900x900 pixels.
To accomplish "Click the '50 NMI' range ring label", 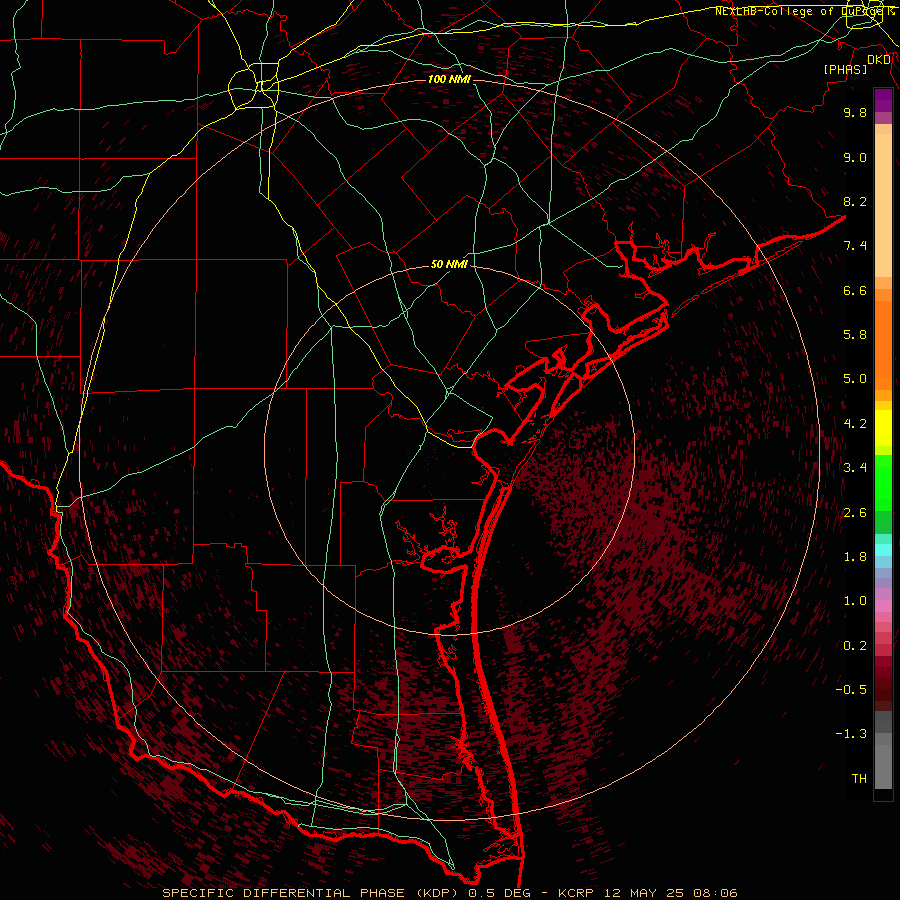I will click(449, 265).
